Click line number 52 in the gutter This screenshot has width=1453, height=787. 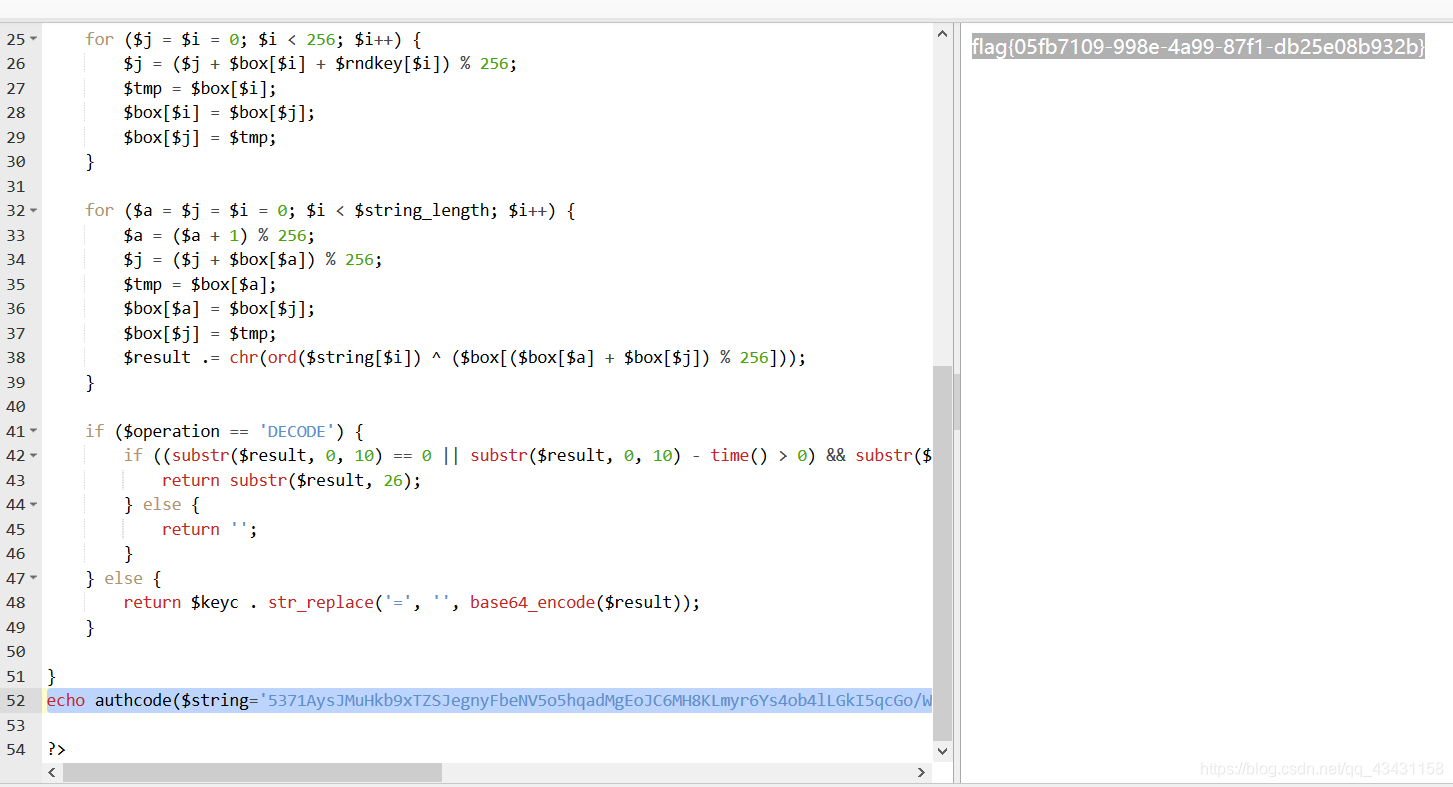[x=15, y=700]
